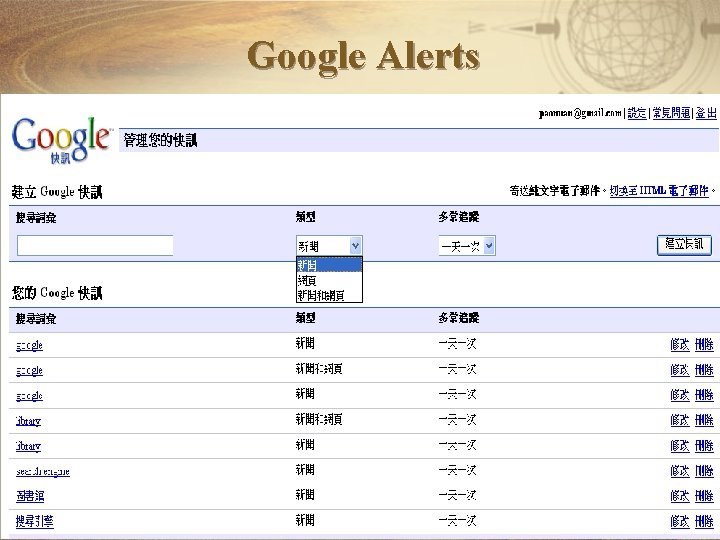The height and width of the screenshot is (540, 720).
Task: Click the 管理您的快訊 page heading
Action: click(x=160, y=140)
